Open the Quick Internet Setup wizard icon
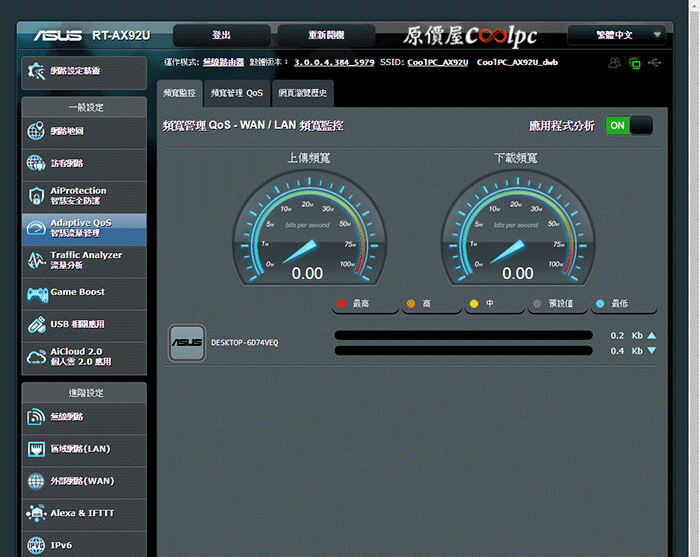Viewport: 700px width, 557px height. [x=36, y=71]
